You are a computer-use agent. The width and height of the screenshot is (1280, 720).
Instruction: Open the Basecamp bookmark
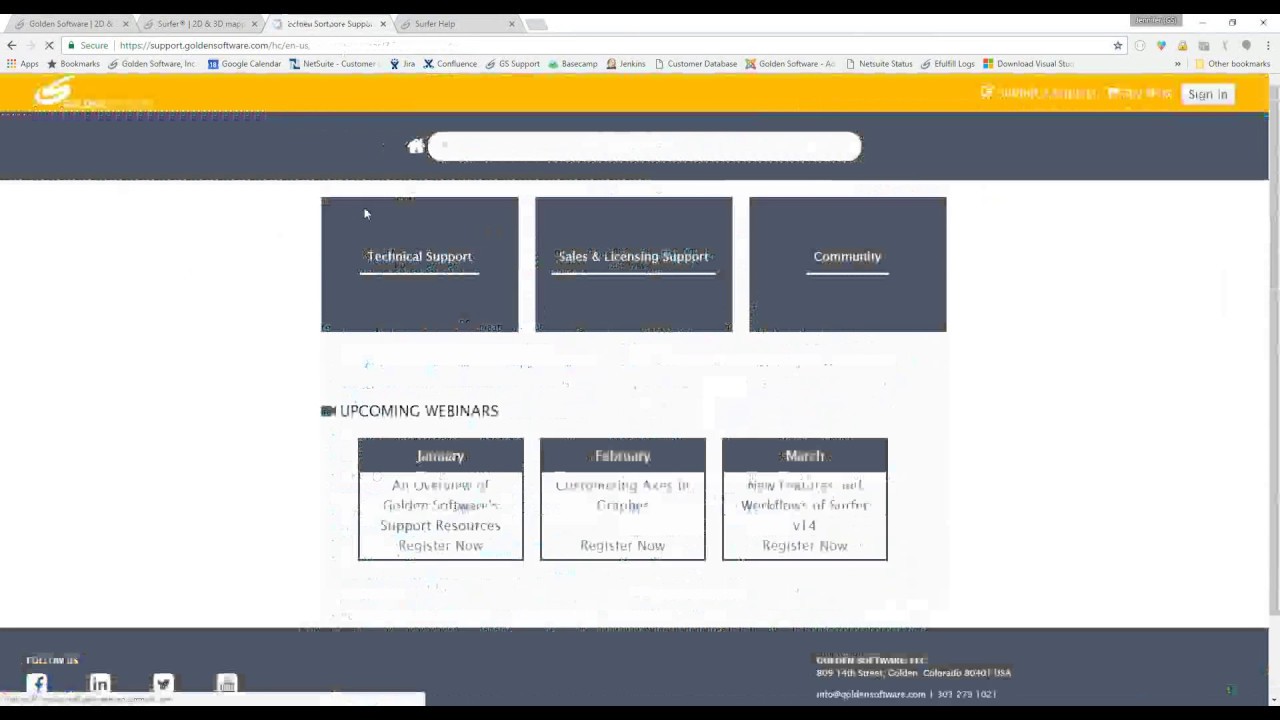[x=572, y=64]
